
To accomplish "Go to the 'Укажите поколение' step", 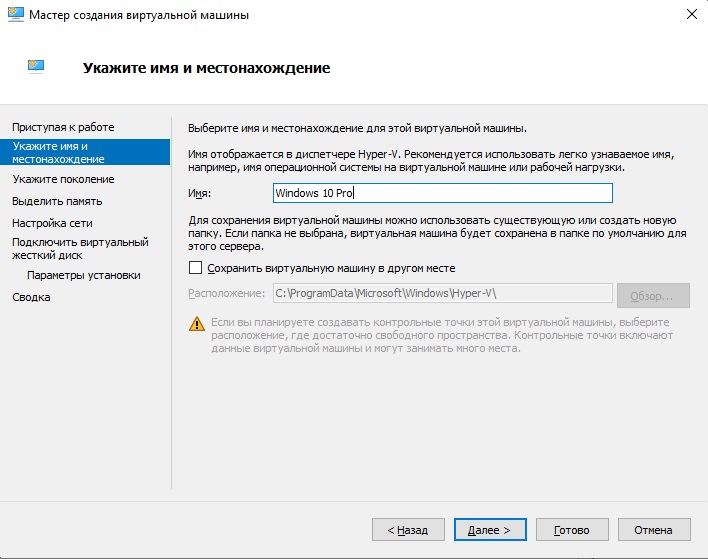I will 63,179.
